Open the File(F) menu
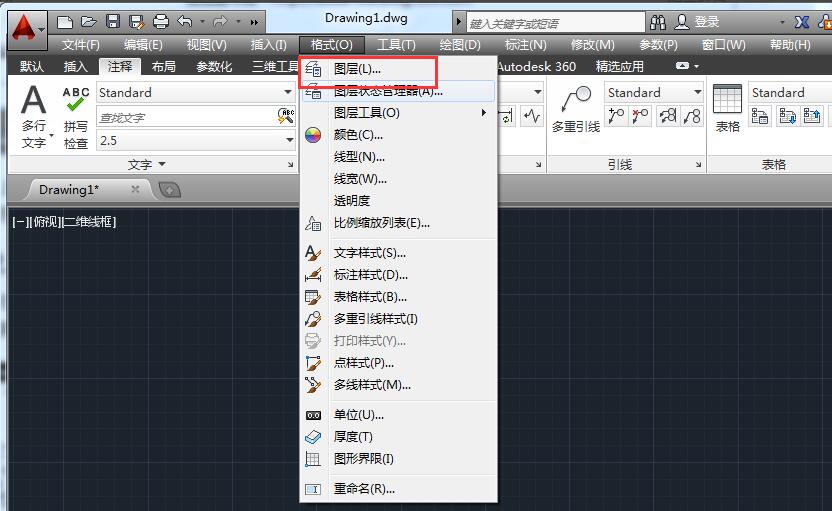832x511 pixels. click(x=81, y=45)
